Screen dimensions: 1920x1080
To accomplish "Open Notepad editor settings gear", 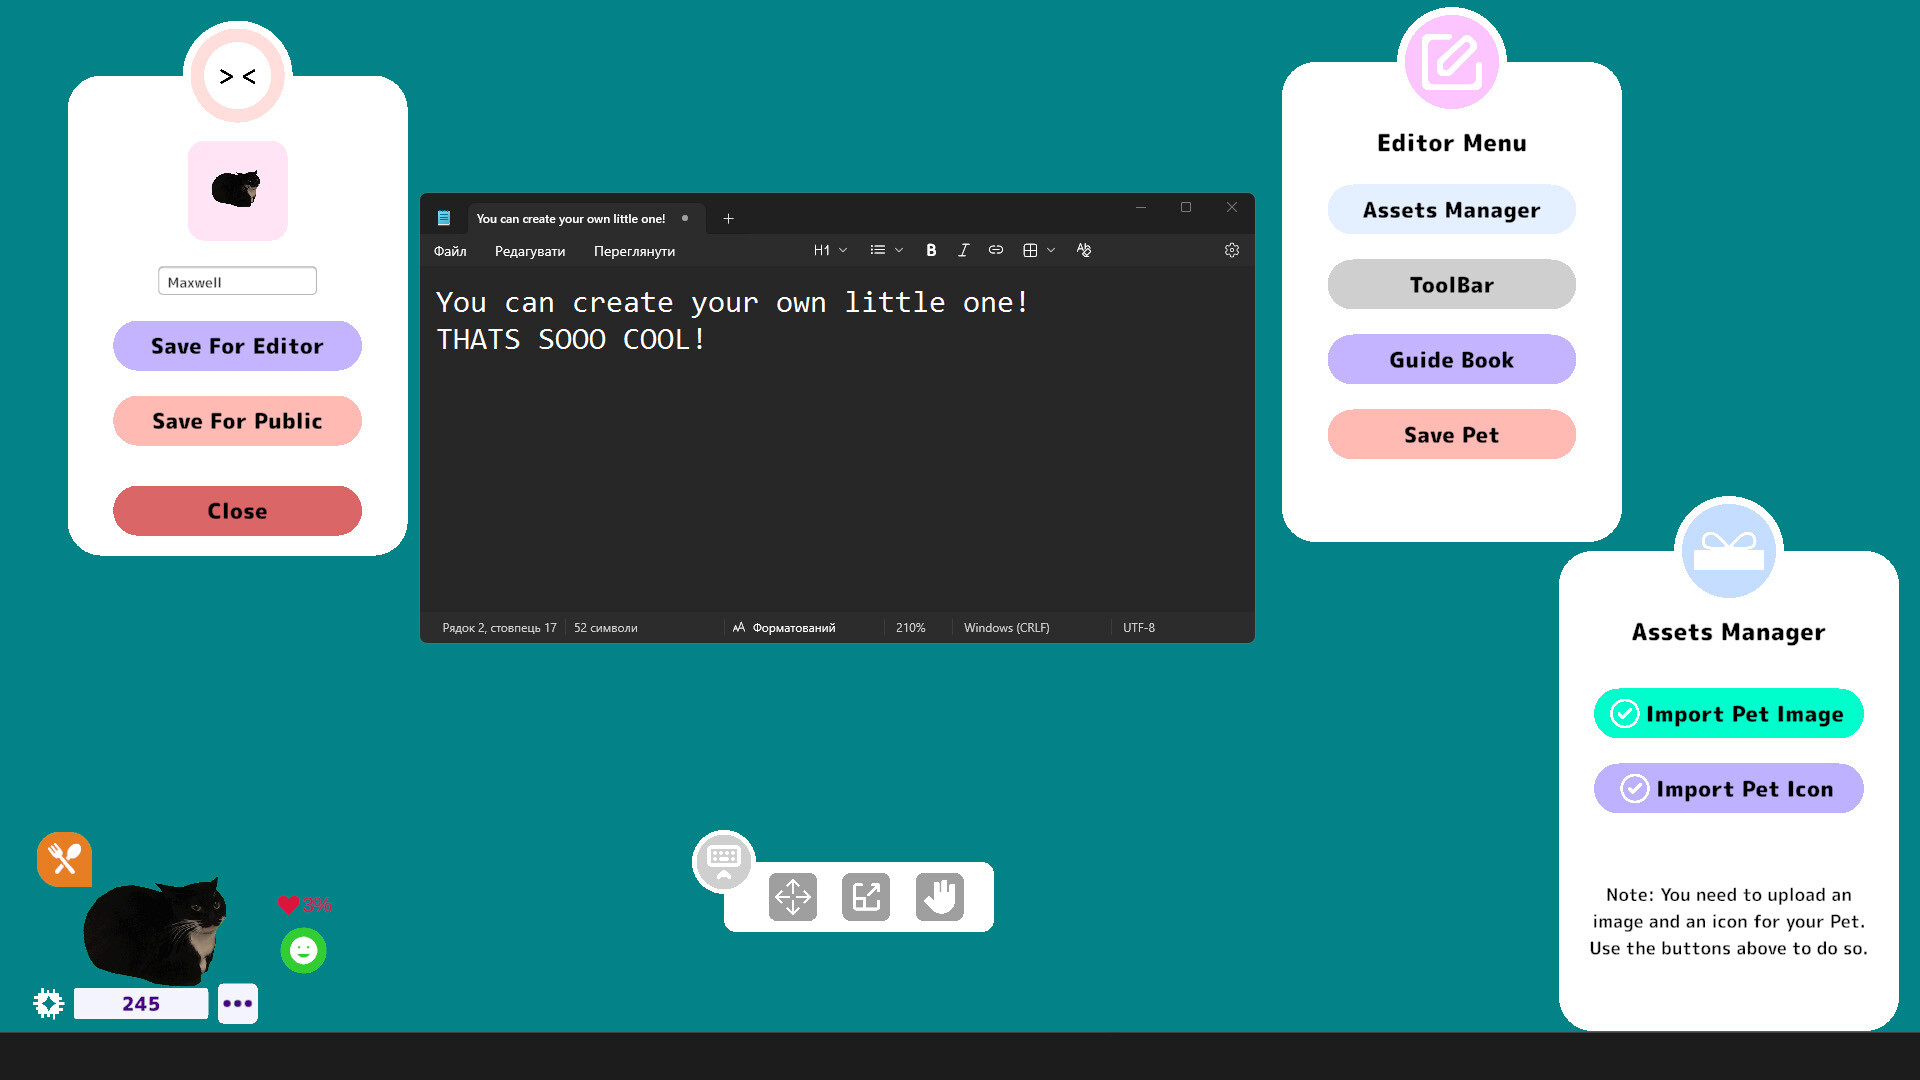I will (1232, 250).
